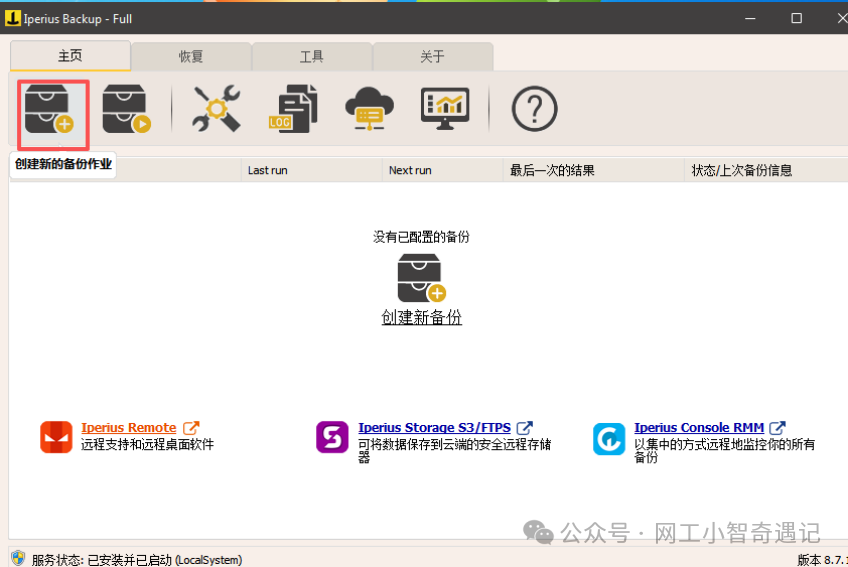
Task: Open settings via wrench and gear icon
Action: pyautogui.click(x=216, y=109)
